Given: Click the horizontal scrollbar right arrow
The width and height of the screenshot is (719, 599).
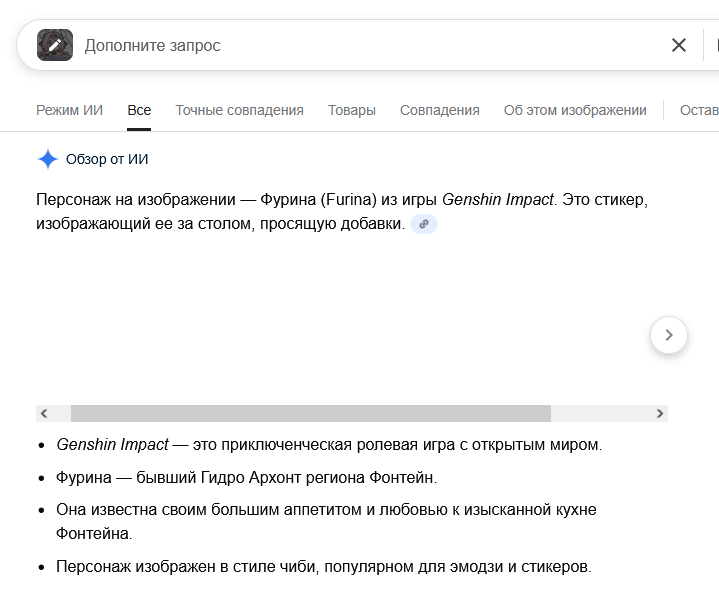Looking at the screenshot, I should tap(659, 413).
